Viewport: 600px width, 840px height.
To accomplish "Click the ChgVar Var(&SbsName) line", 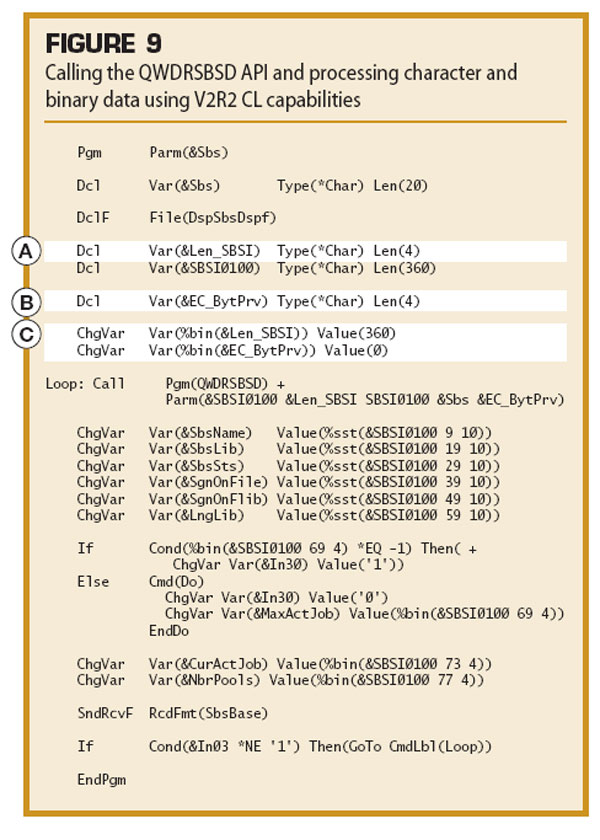I will [284, 432].
